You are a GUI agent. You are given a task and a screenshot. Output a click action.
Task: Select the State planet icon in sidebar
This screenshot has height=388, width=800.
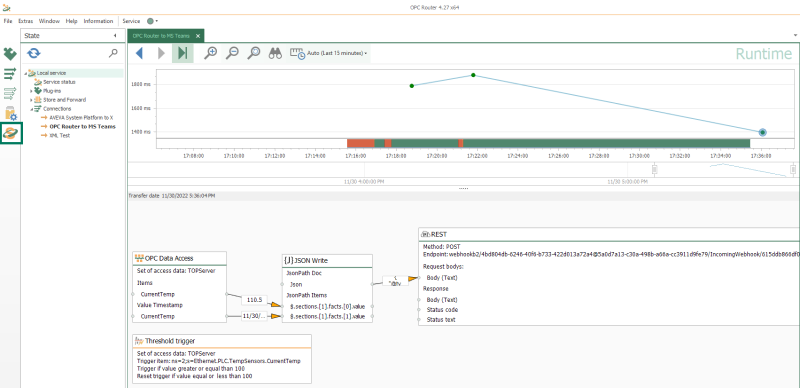(11, 133)
